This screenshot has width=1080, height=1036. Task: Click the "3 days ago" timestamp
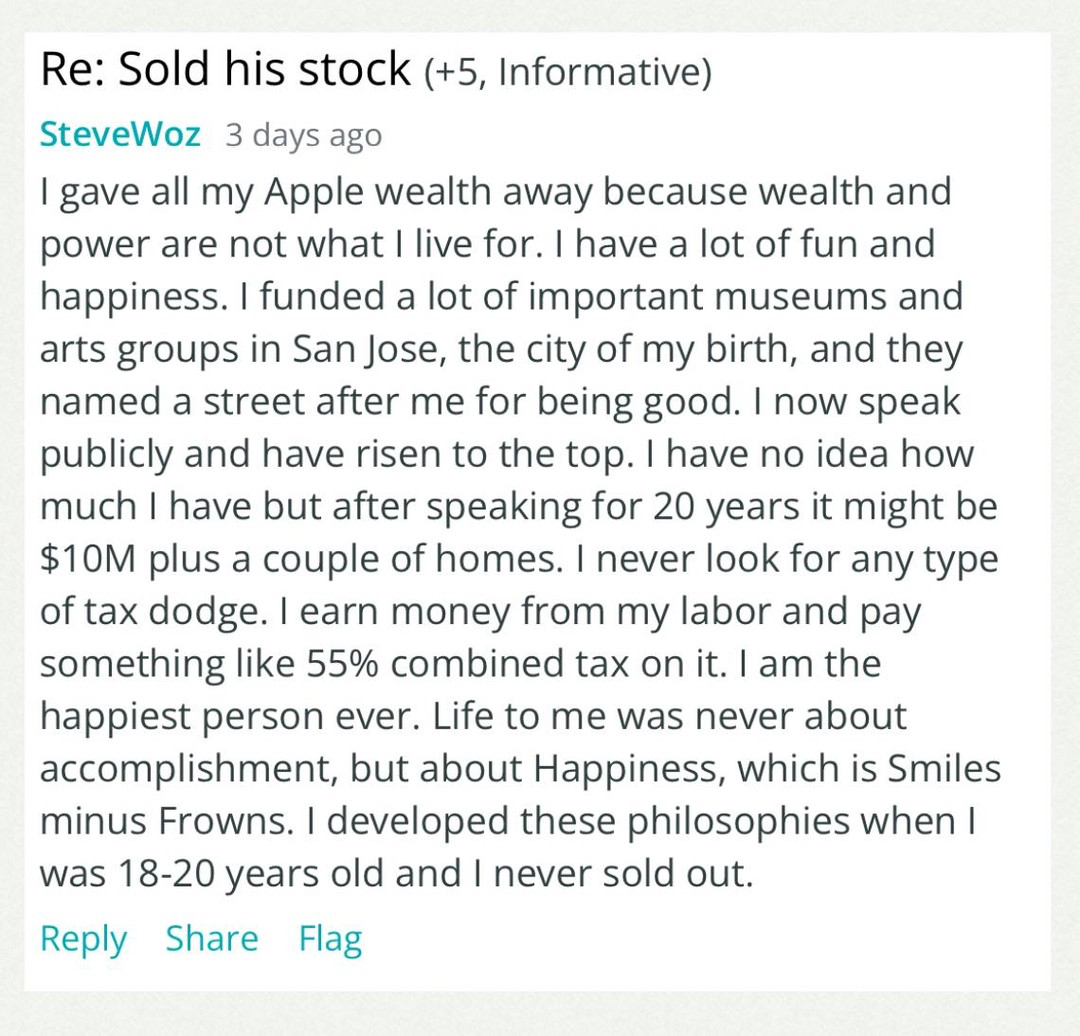(303, 135)
